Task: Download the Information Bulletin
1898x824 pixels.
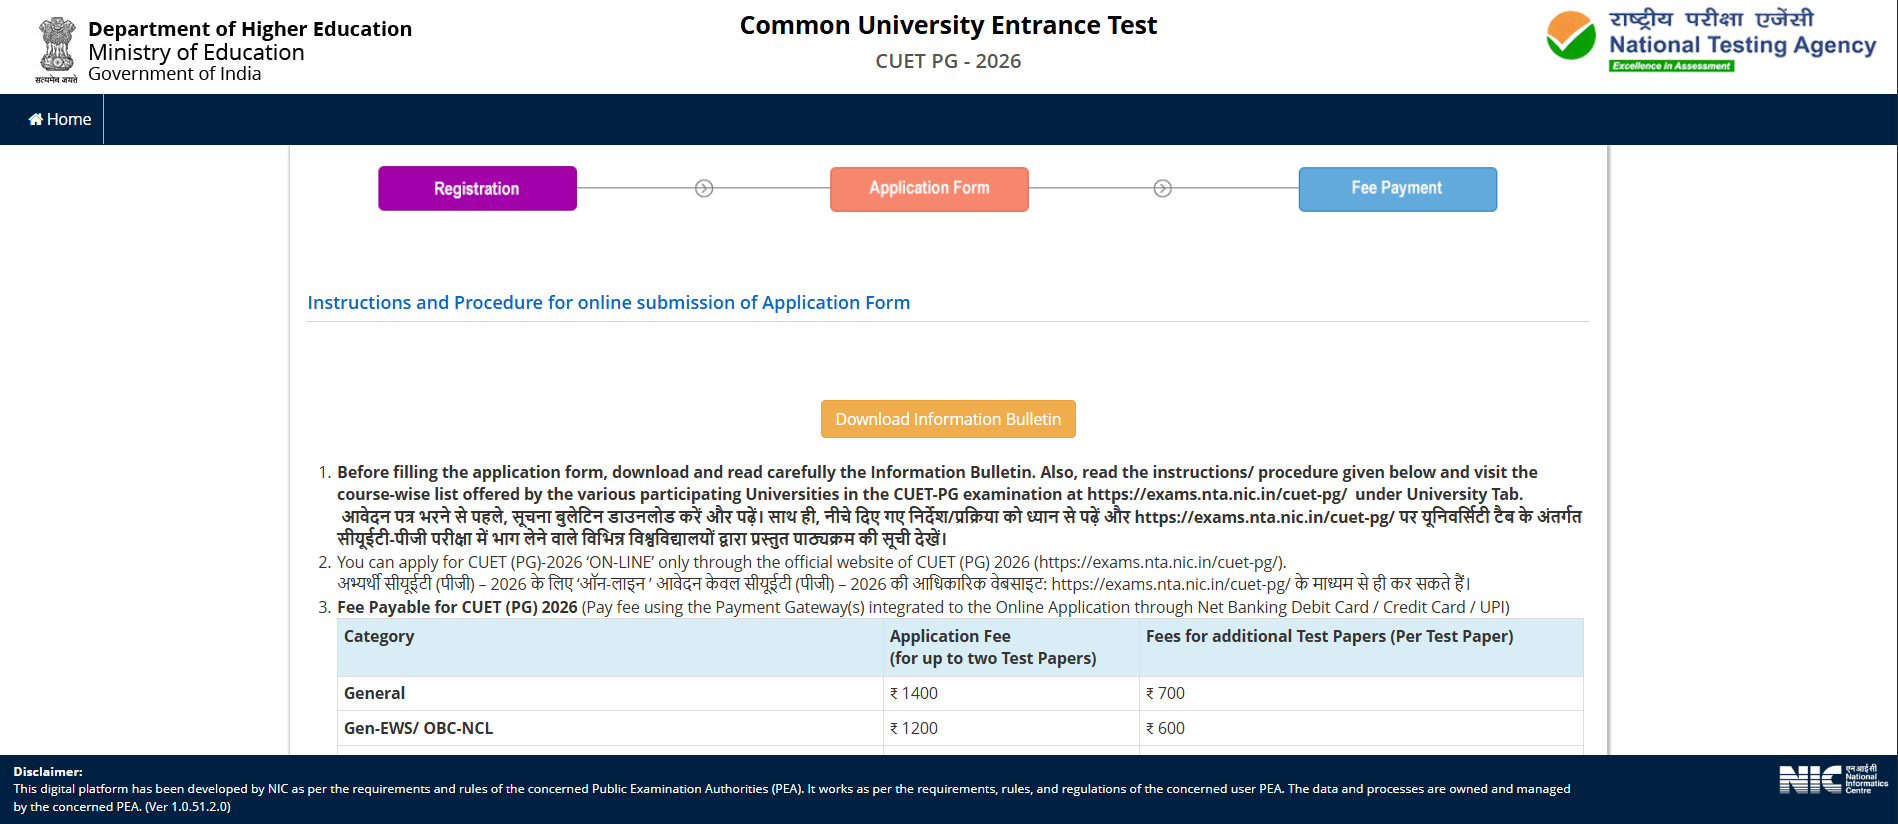Action: [948, 419]
